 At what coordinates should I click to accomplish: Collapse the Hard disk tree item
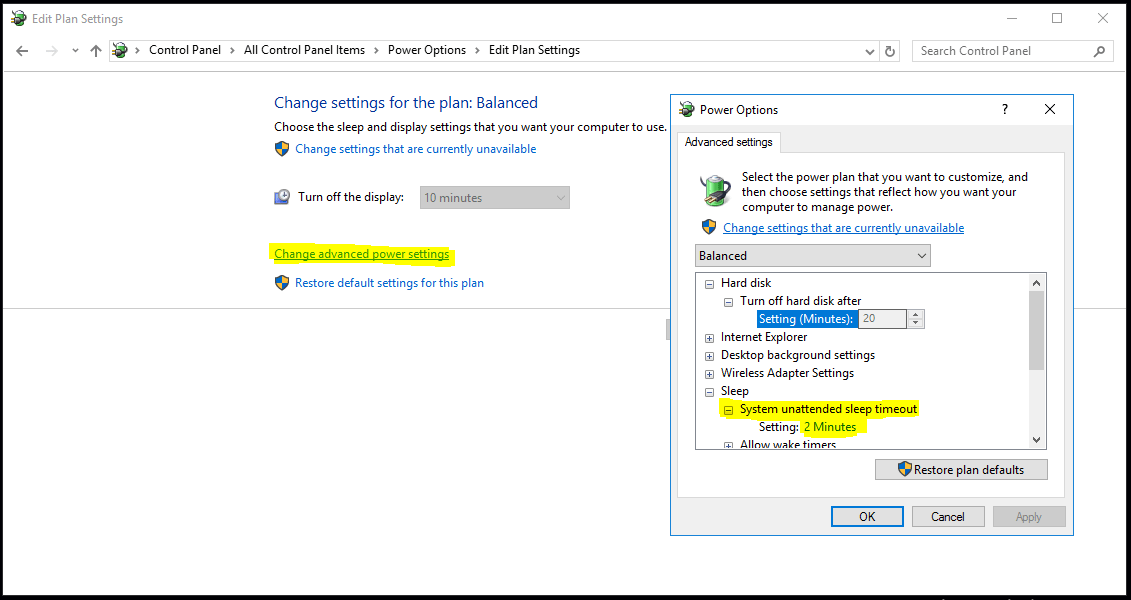tap(709, 283)
